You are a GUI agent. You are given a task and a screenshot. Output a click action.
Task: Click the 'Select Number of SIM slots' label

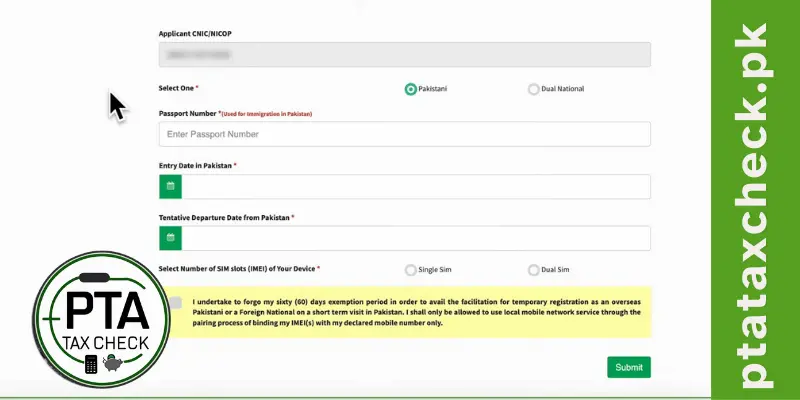pyautogui.click(x=237, y=268)
